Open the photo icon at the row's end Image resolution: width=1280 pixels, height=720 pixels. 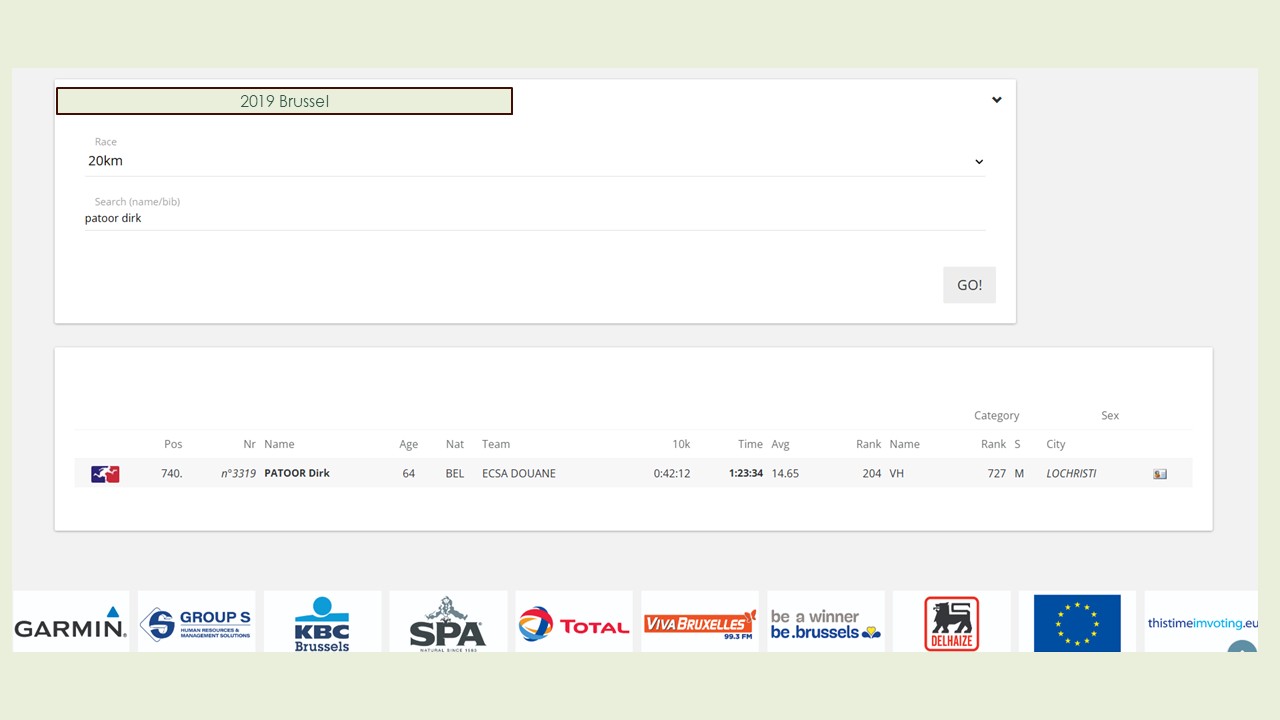[x=1160, y=474]
